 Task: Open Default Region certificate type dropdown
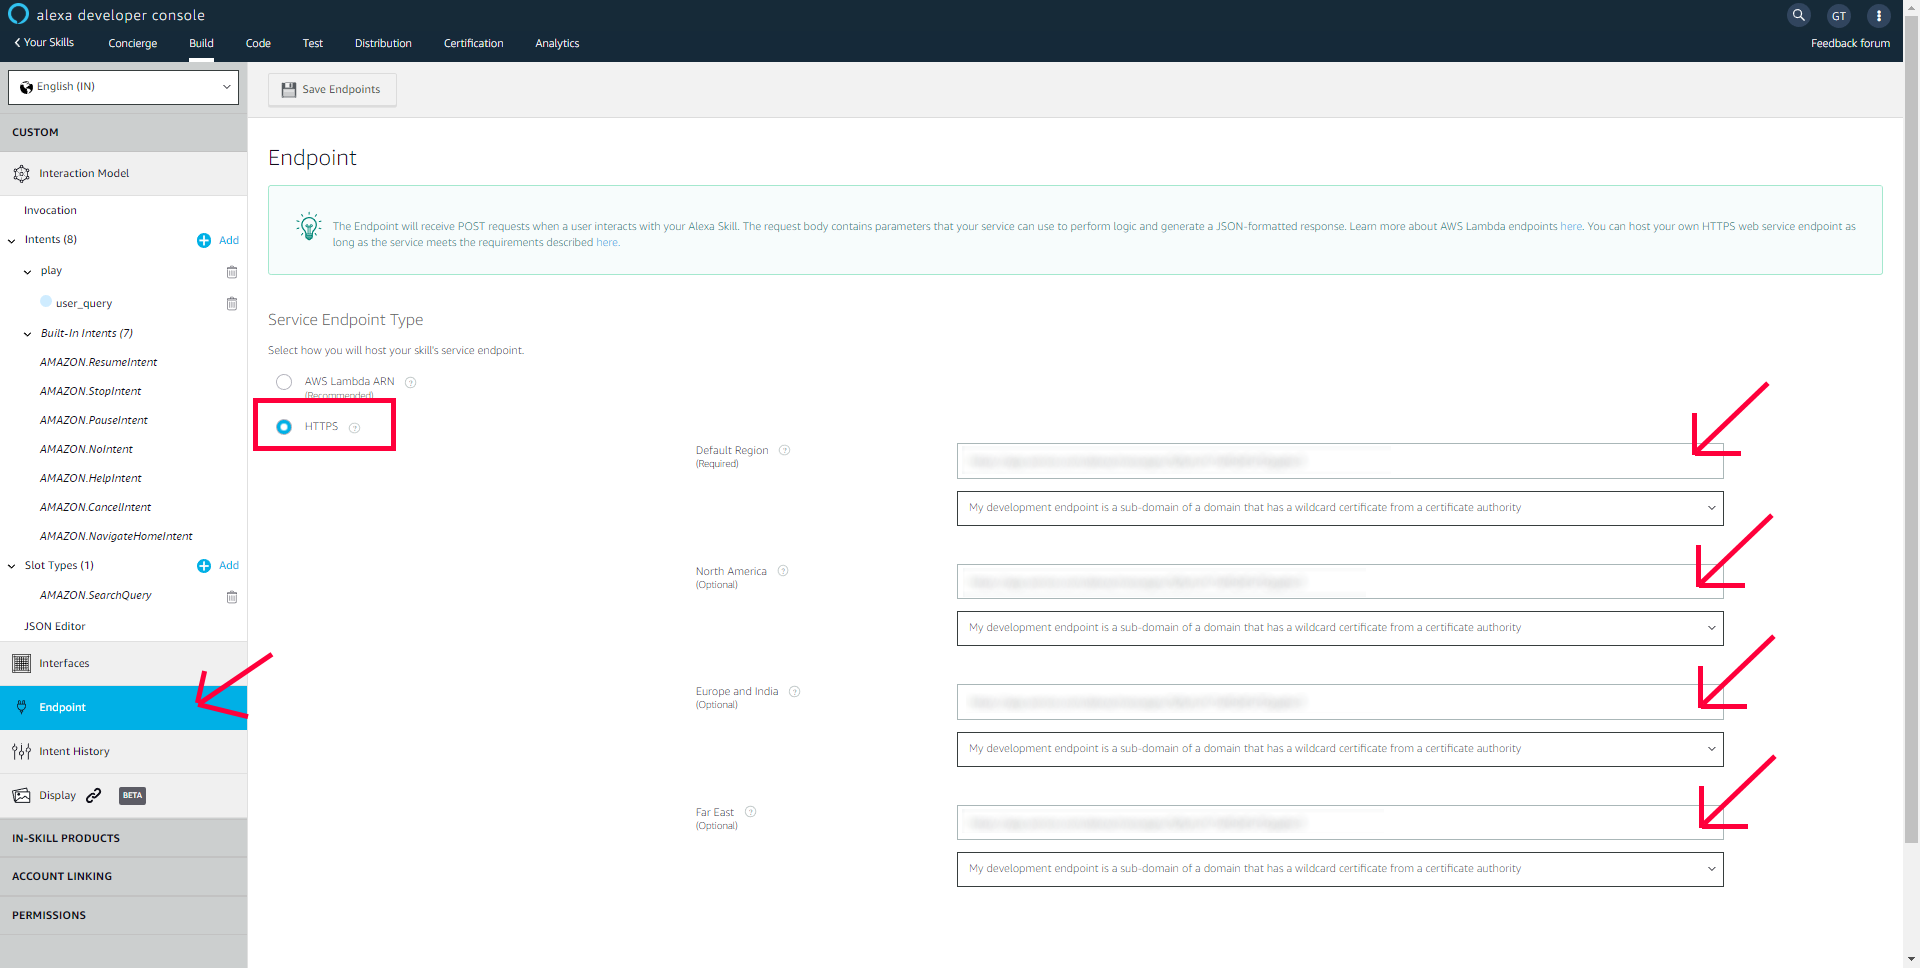[x=1339, y=508]
